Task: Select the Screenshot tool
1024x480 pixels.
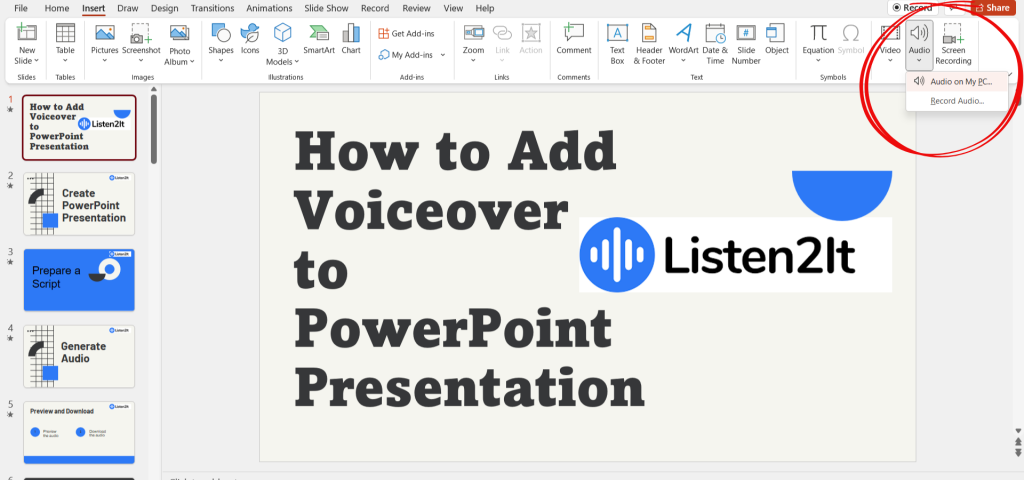Action: (x=141, y=33)
